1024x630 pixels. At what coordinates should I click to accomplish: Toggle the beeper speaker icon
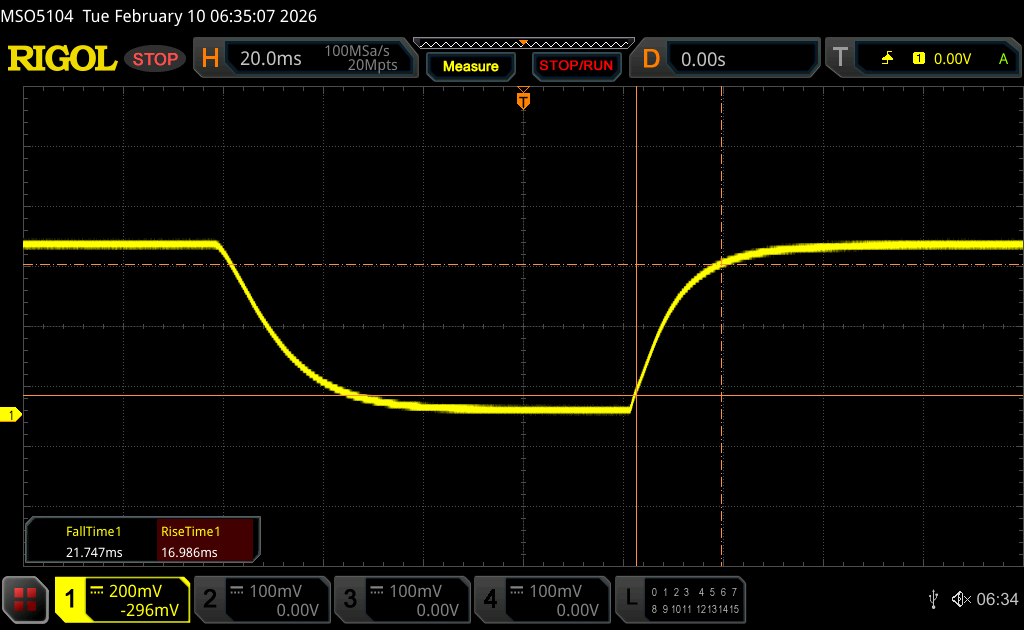point(960,599)
